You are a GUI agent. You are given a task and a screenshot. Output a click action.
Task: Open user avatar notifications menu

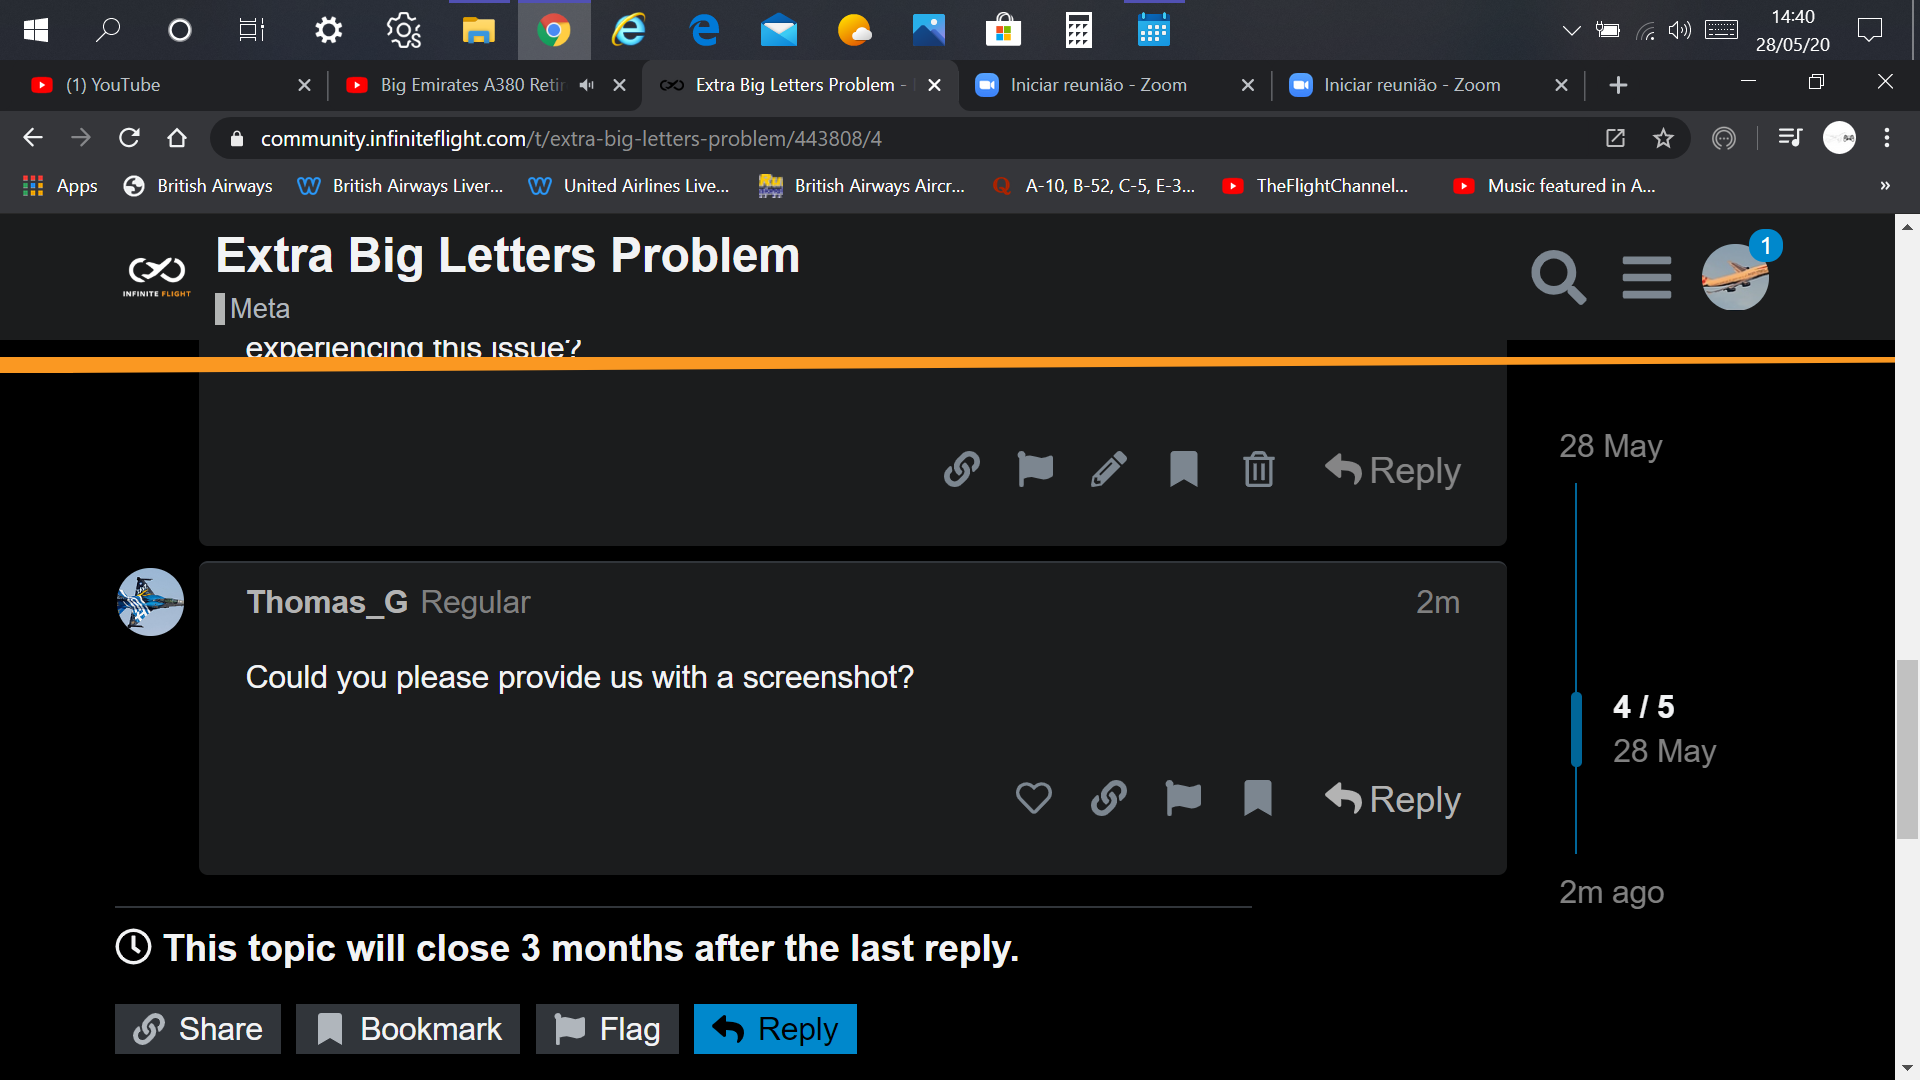click(1735, 277)
